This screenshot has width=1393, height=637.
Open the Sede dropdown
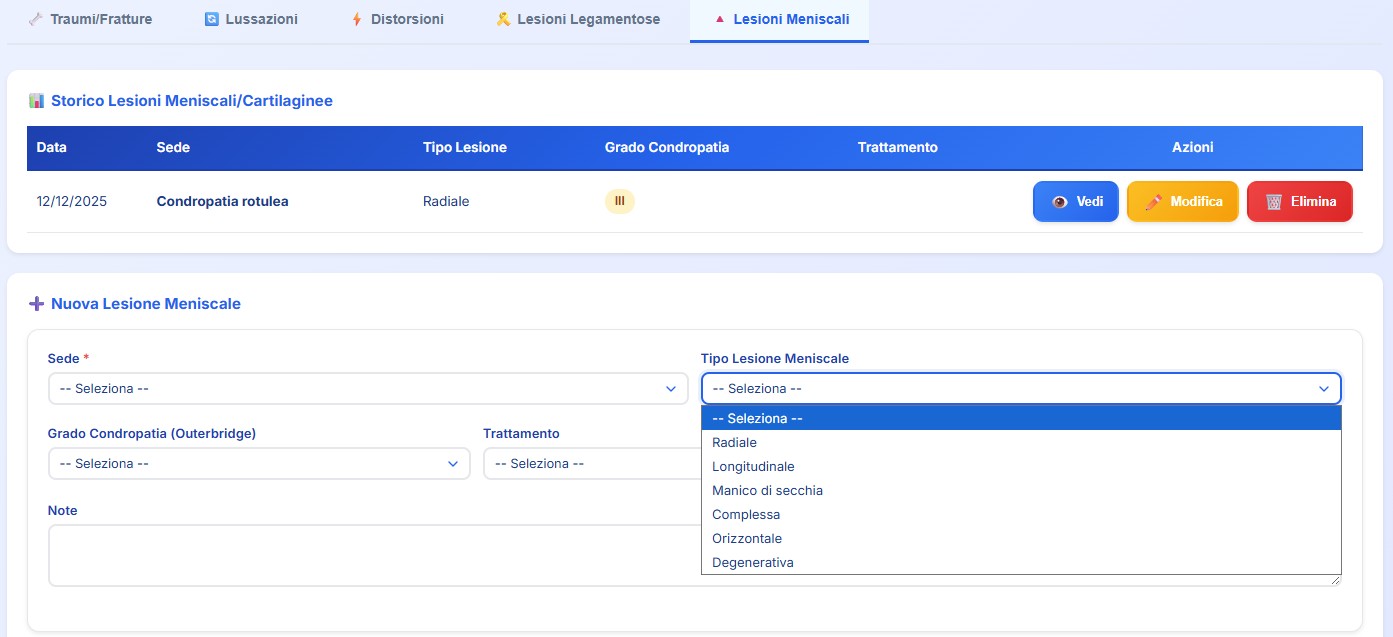pos(367,389)
